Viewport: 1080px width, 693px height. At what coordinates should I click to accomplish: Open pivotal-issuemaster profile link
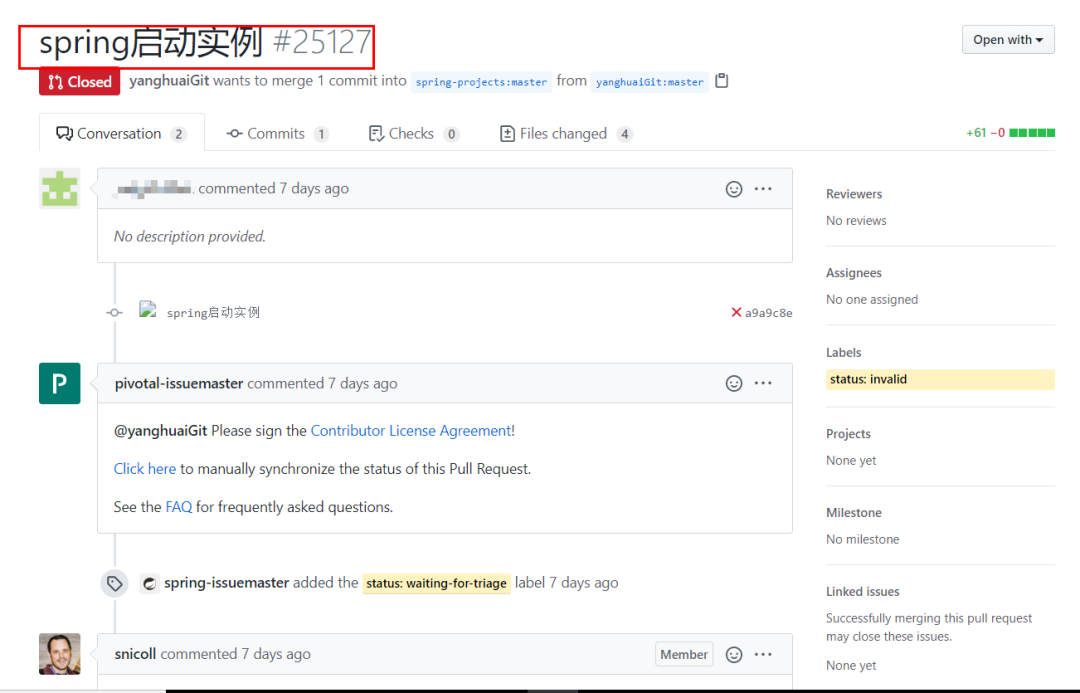click(178, 383)
